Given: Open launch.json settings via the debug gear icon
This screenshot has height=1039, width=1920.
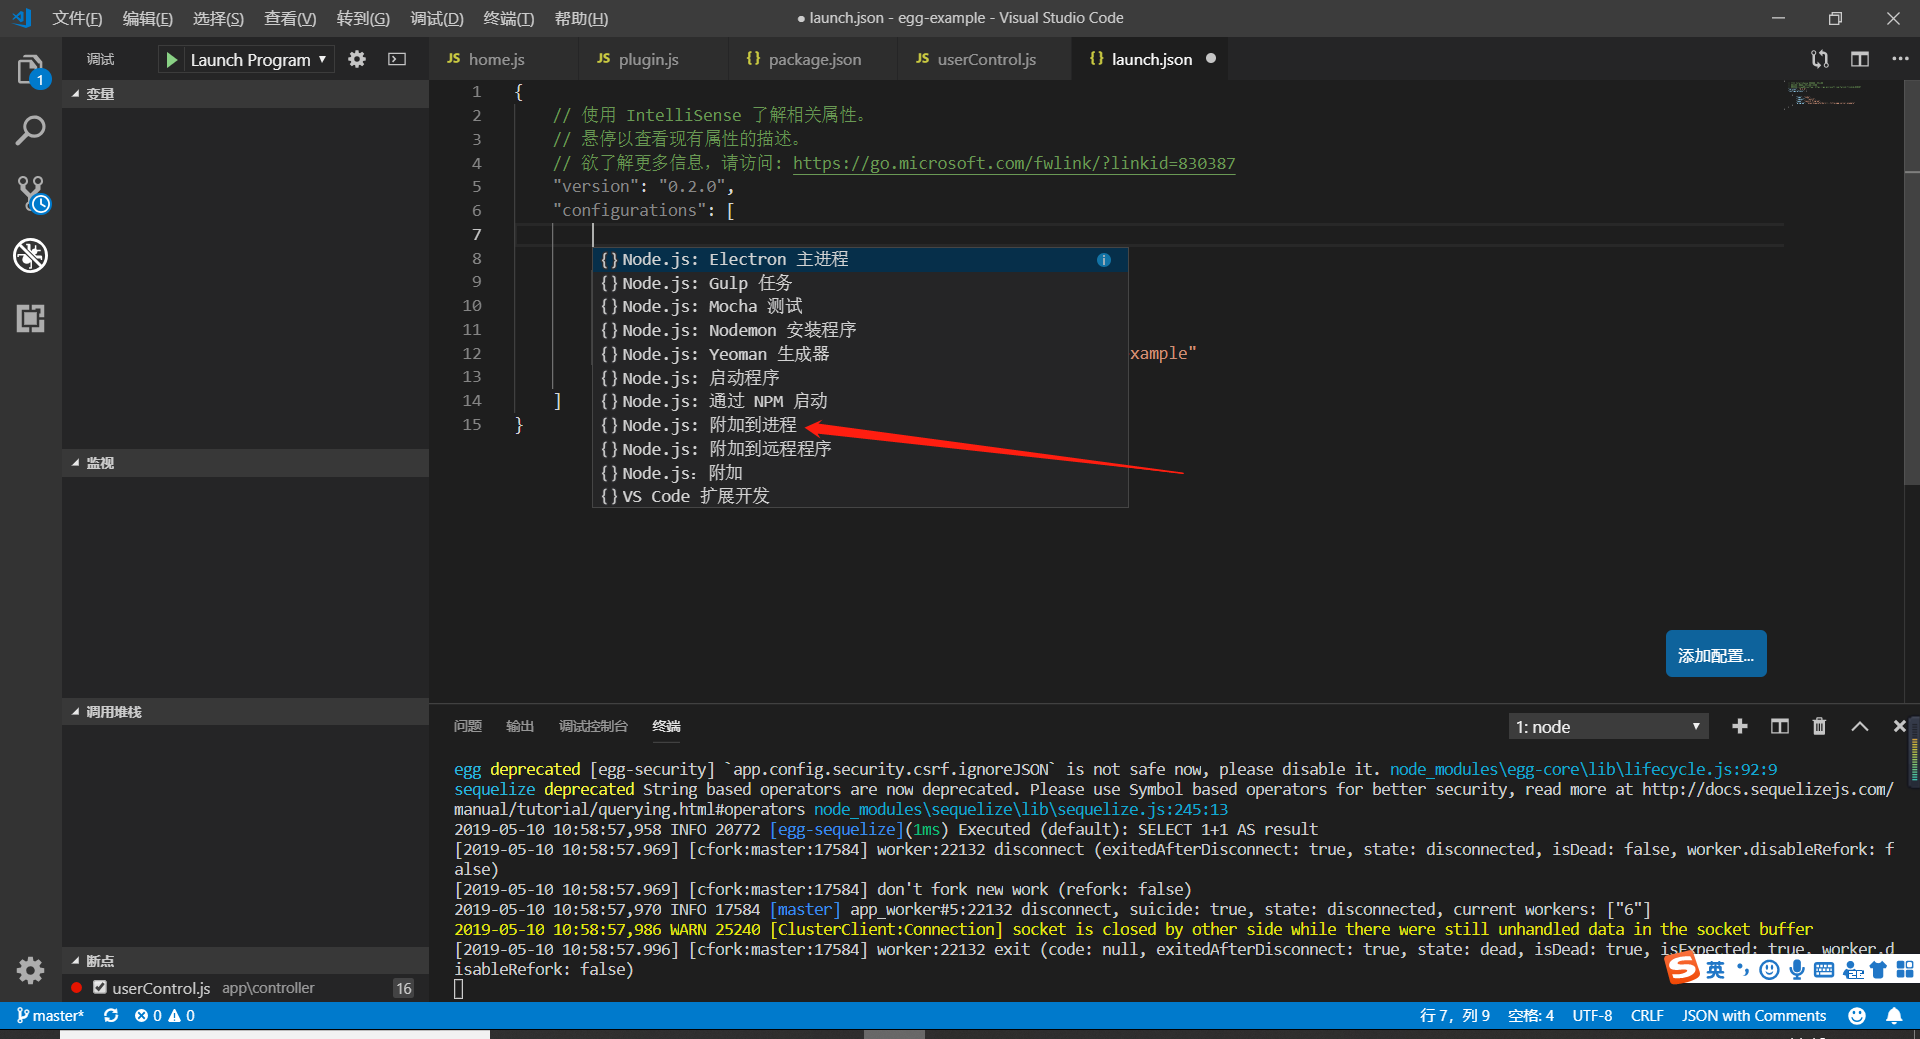Looking at the screenshot, I should 356,59.
